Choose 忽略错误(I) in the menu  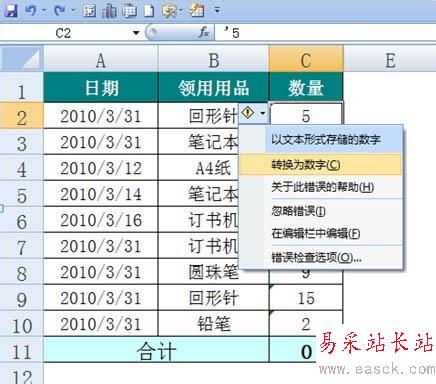coord(320,211)
